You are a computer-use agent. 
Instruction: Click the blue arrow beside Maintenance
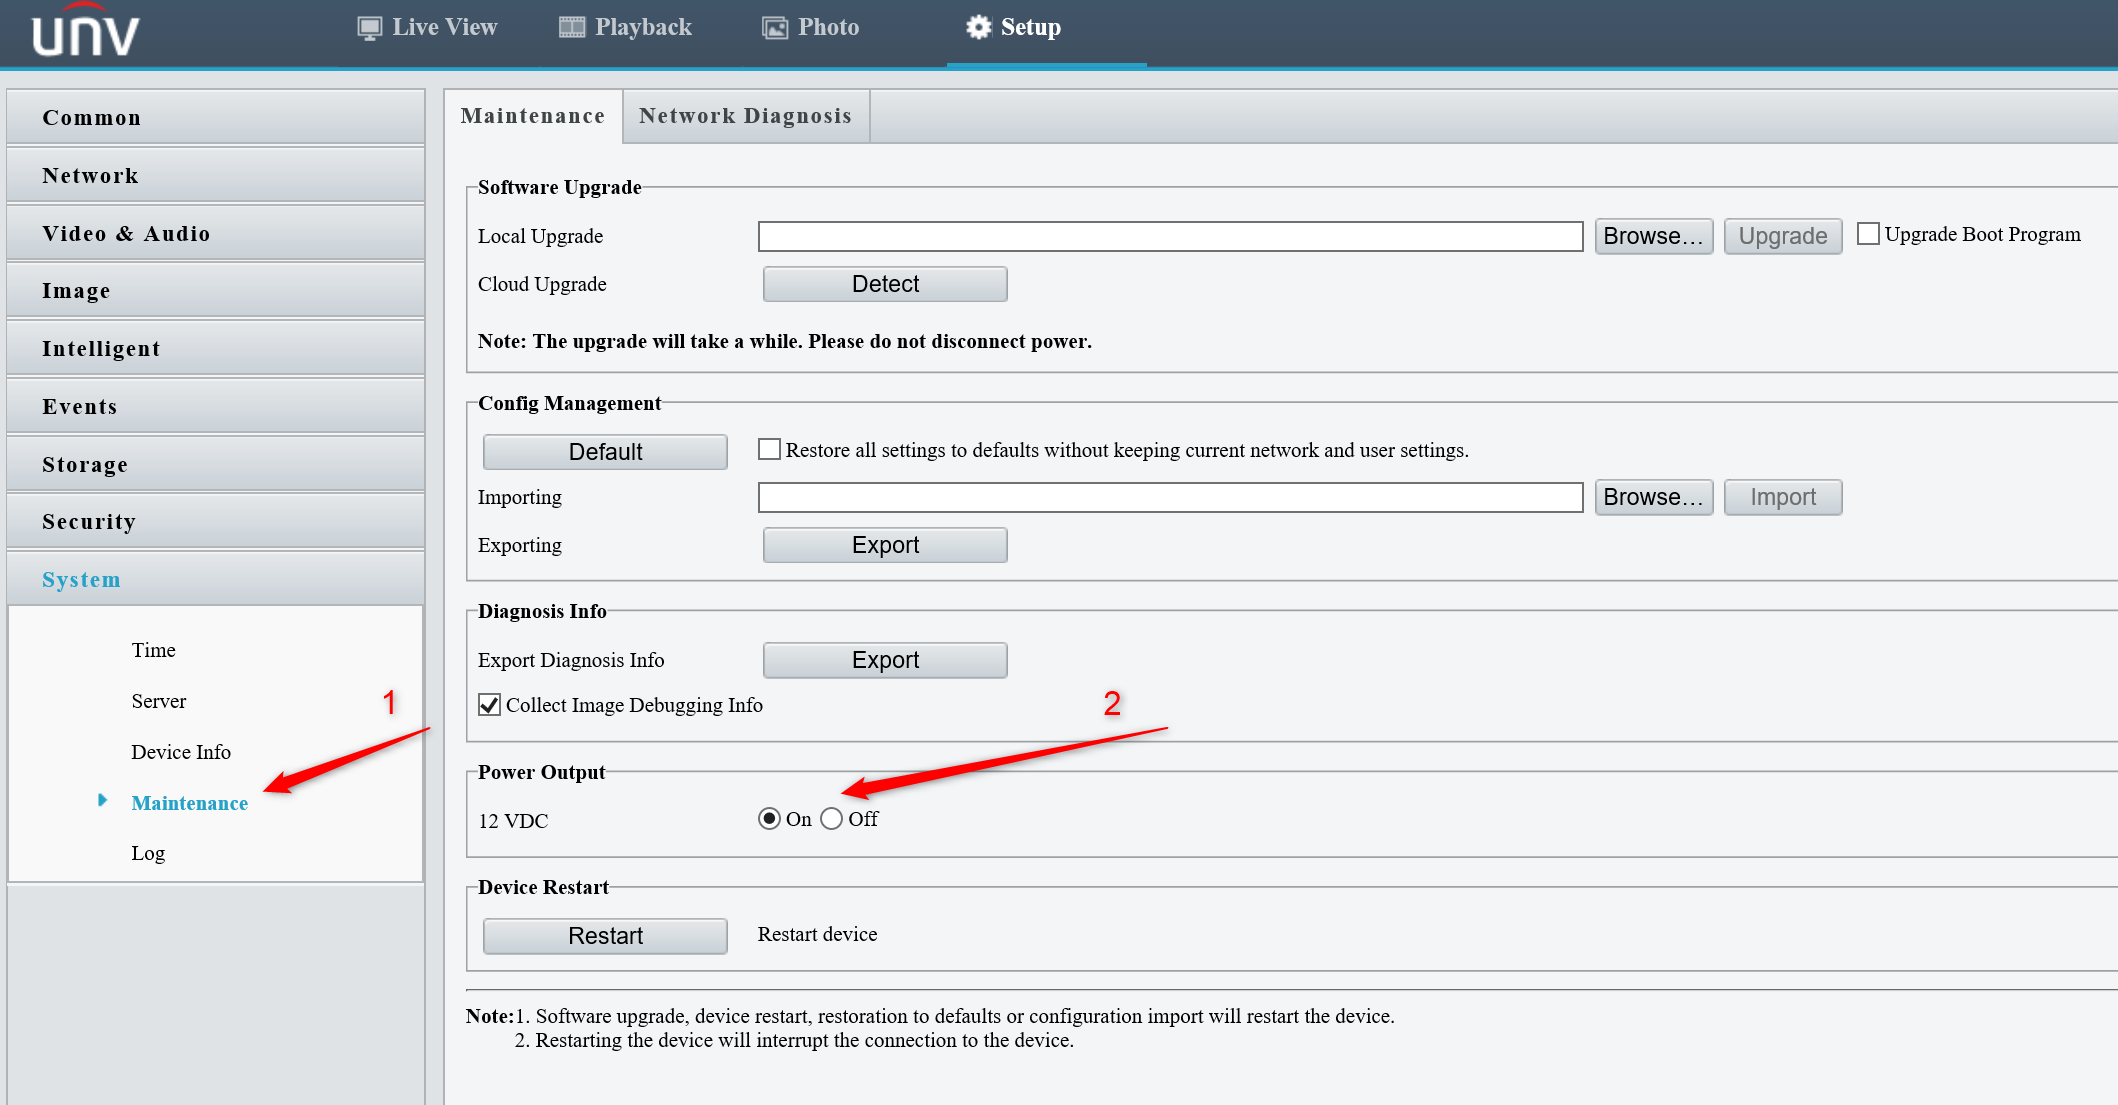[102, 800]
